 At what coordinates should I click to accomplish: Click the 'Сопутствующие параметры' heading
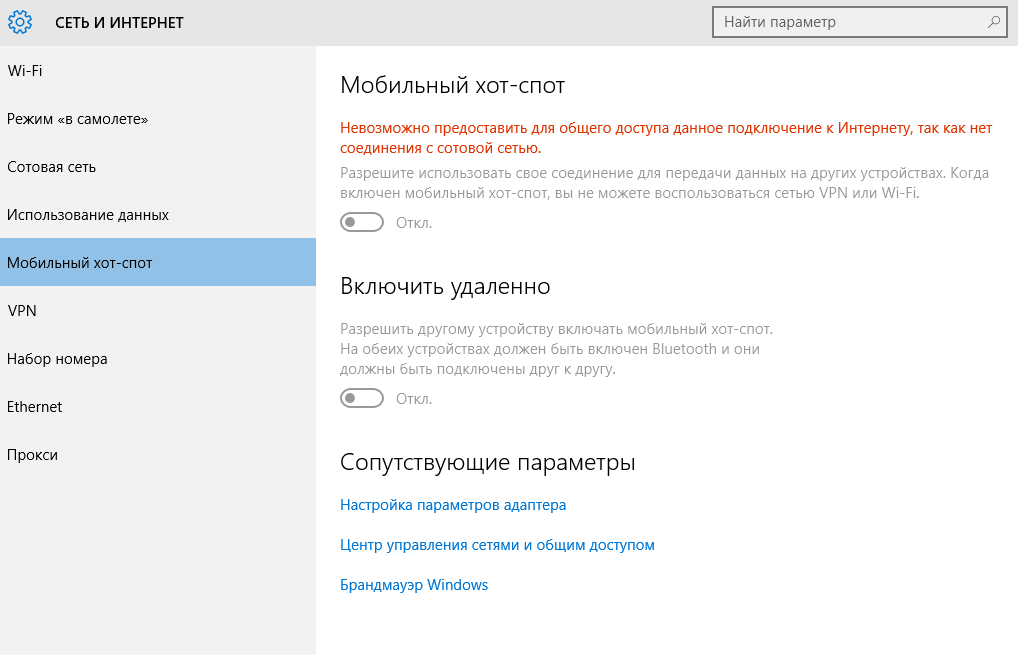tap(488, 463)
